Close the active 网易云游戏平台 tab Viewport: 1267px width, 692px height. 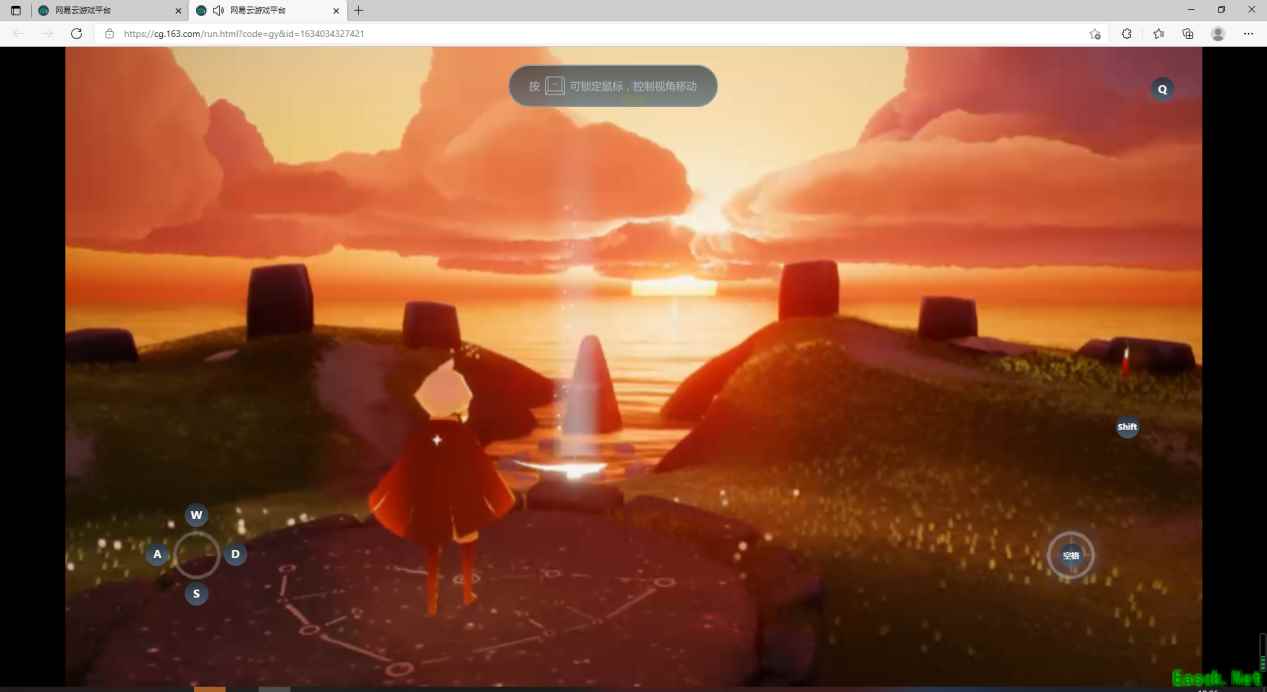click(337, 10)
